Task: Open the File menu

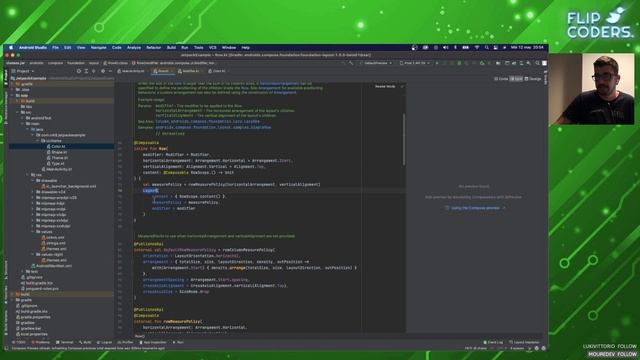Action: (55, 48)
